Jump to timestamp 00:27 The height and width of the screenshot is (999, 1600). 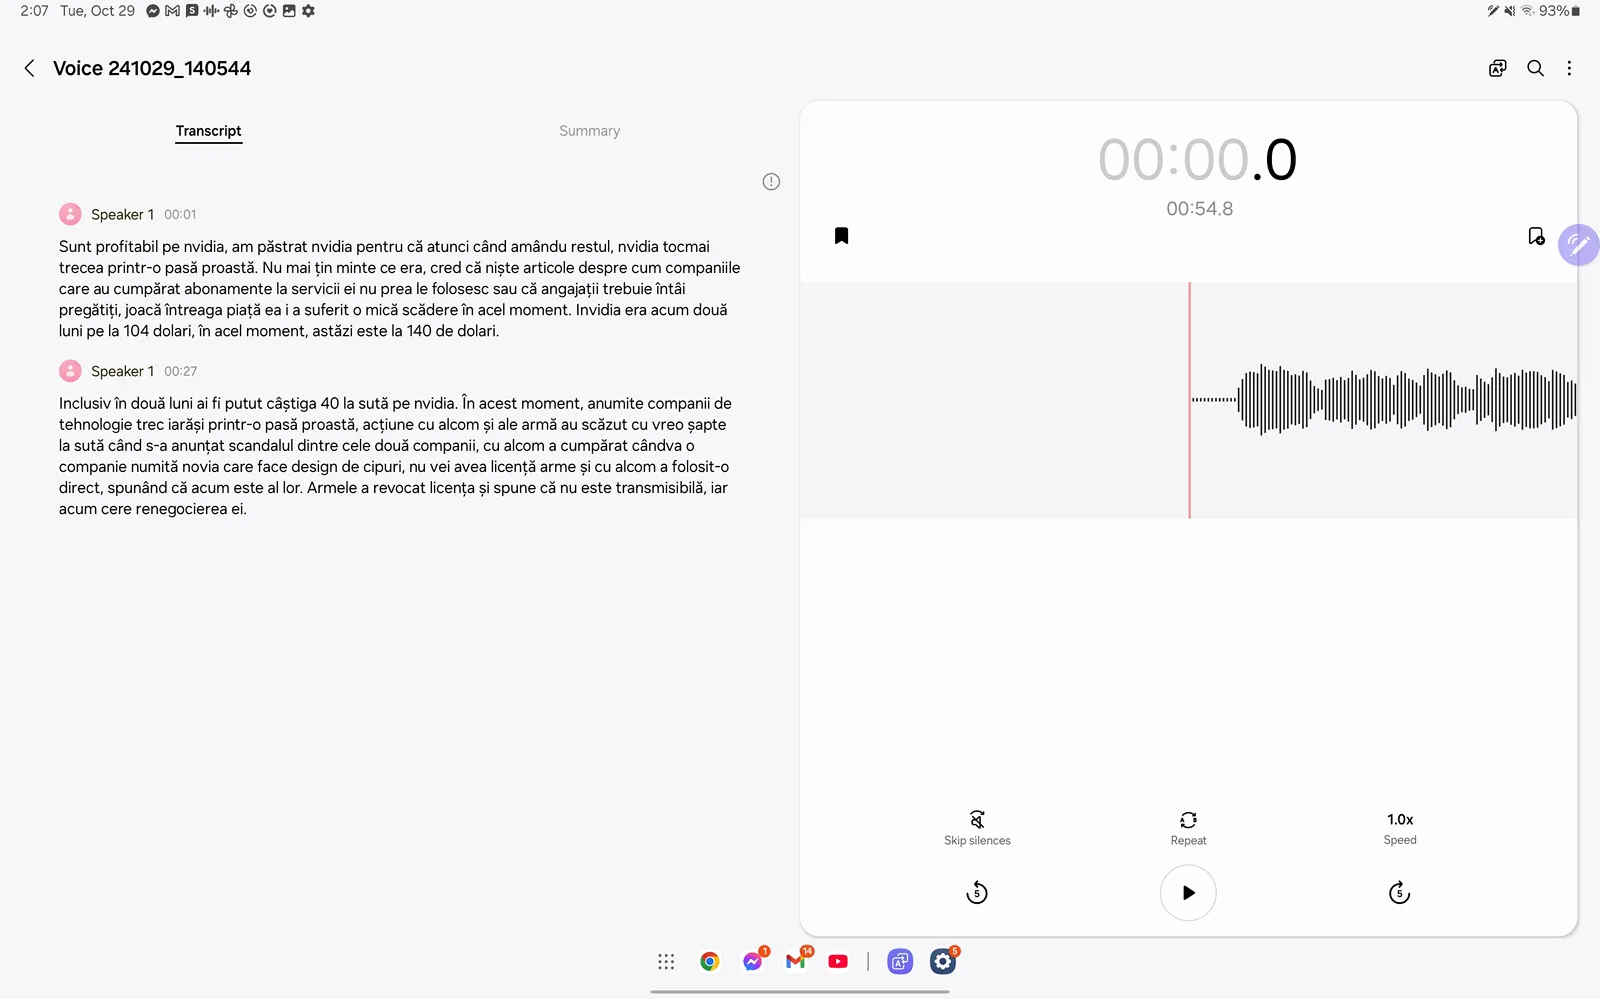click(180, 371)
